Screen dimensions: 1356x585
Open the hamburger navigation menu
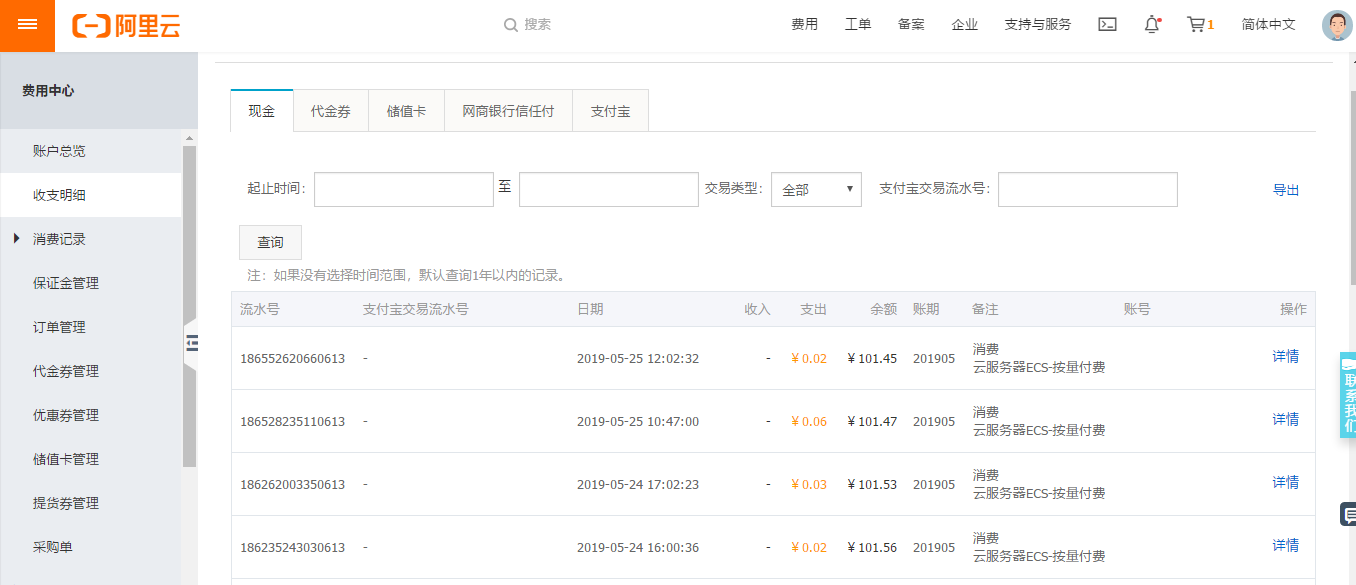click(x=27, y=25)
